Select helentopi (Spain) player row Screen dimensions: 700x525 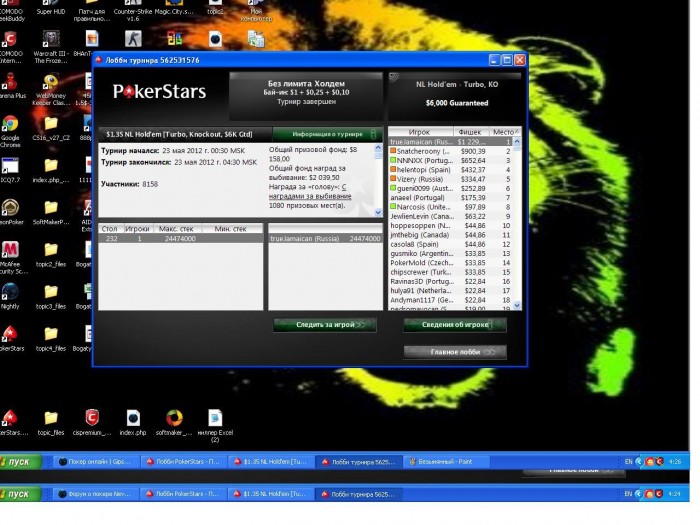pos(450,170)
